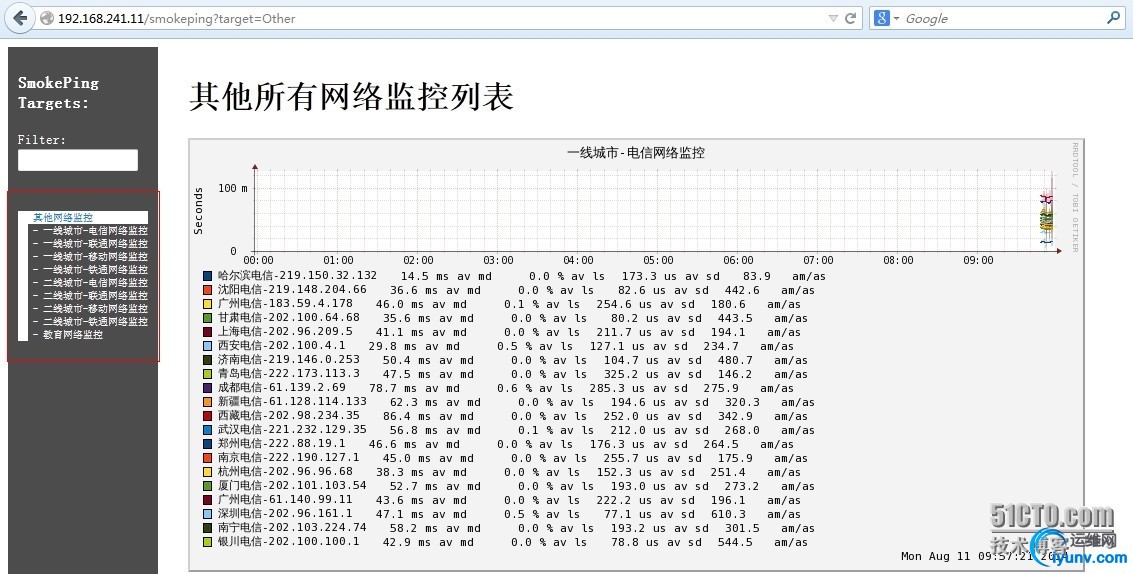The image size is (1133, 574).
Task: Click the graph title 一线城市-电信网络监控
Action: coord(636,153)
